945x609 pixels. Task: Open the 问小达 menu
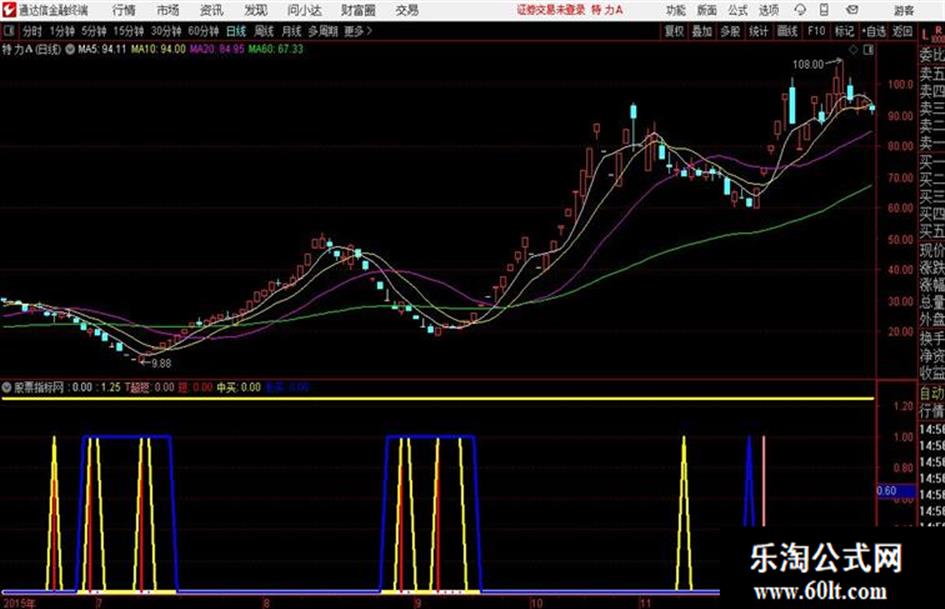click(304, 10)
